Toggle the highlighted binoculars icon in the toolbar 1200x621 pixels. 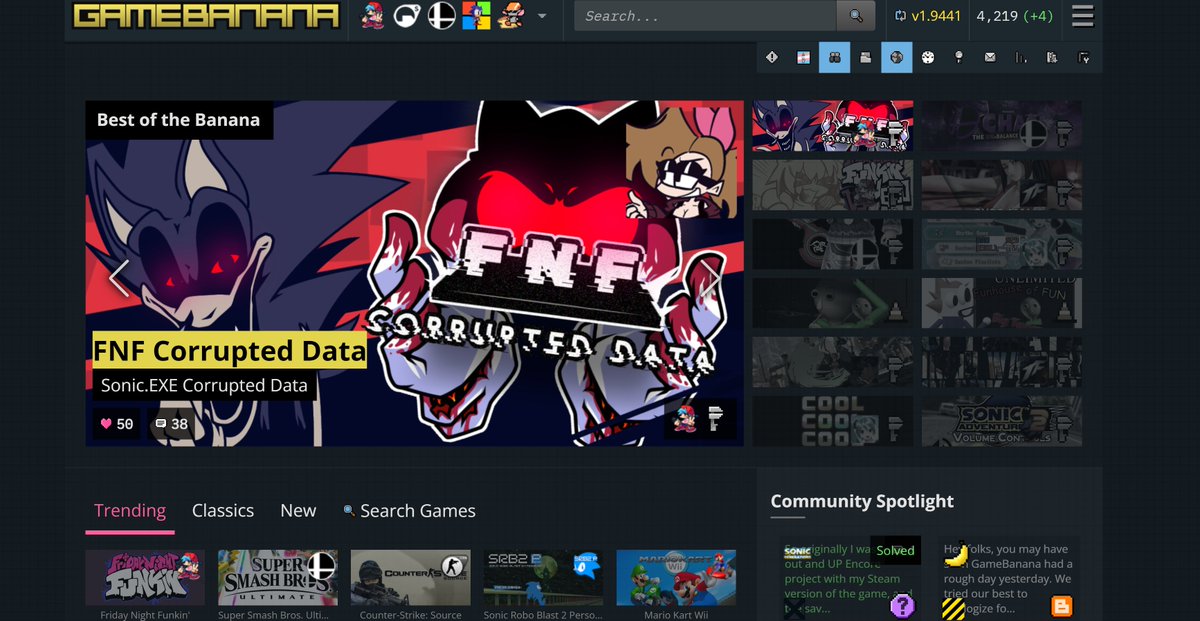point(834,58)
